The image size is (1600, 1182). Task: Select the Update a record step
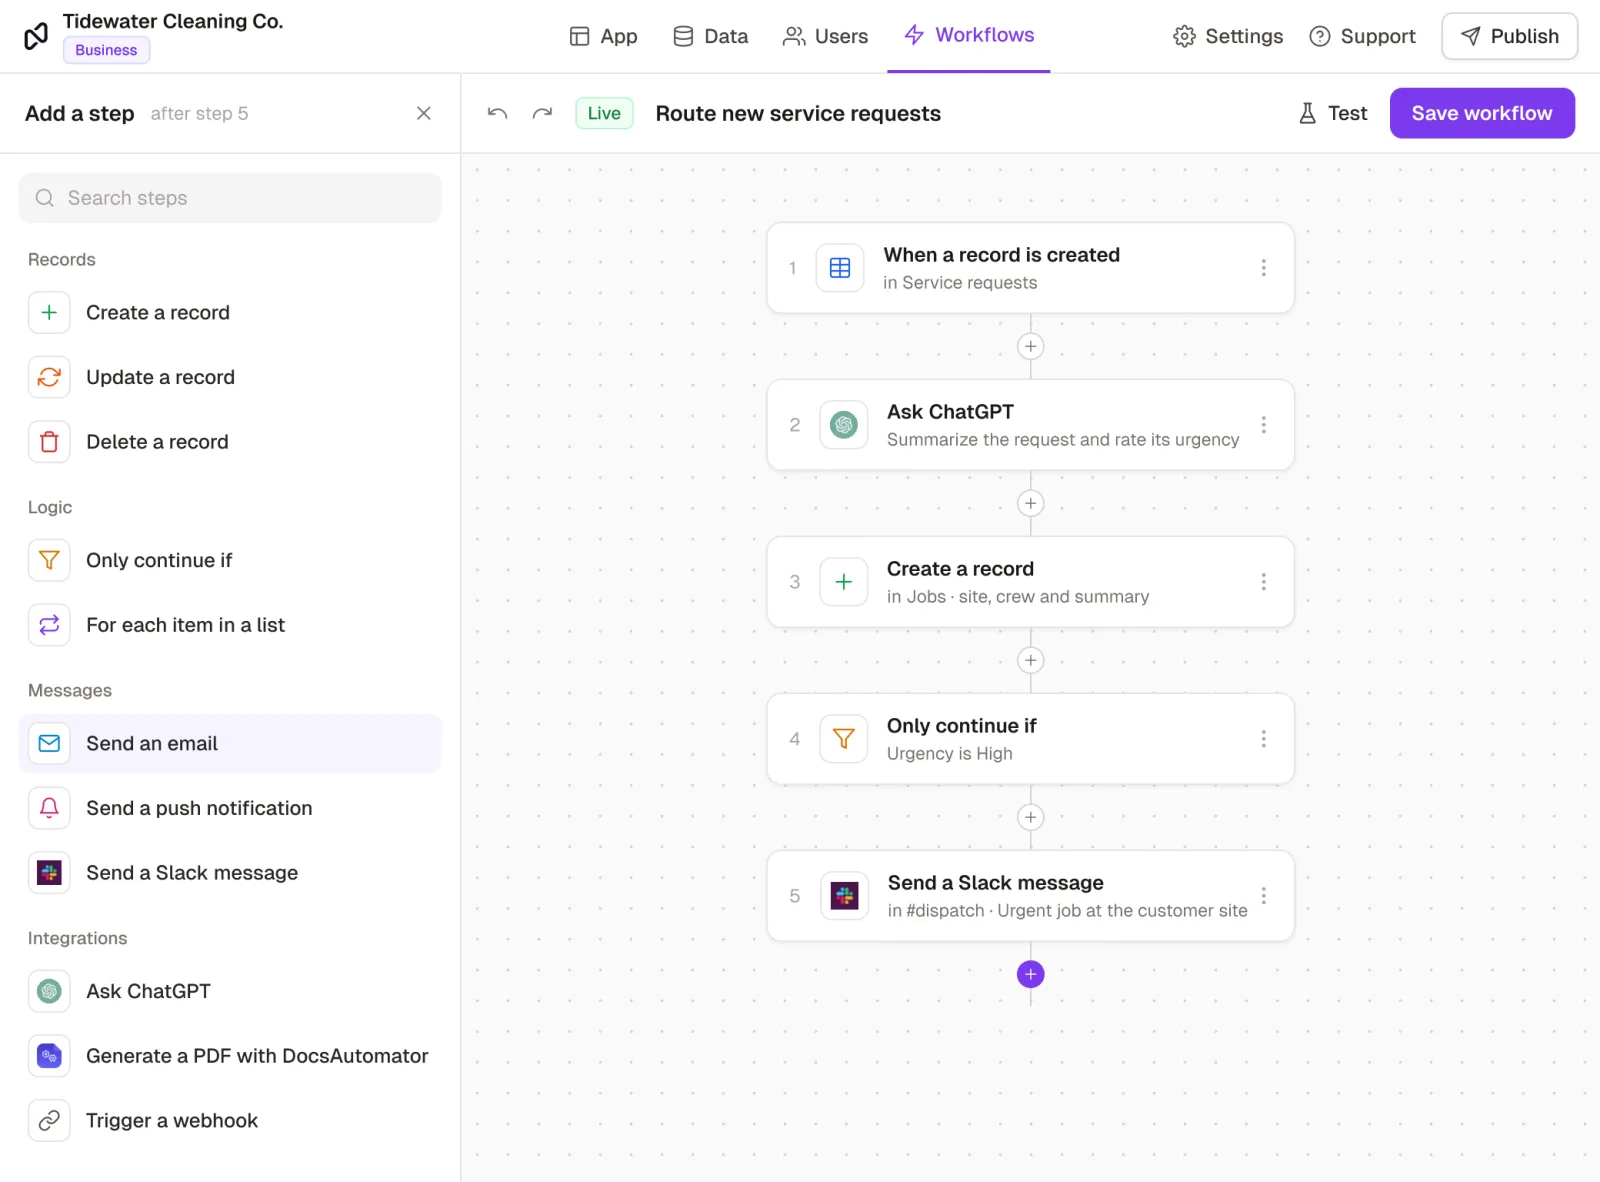[230, 377]
